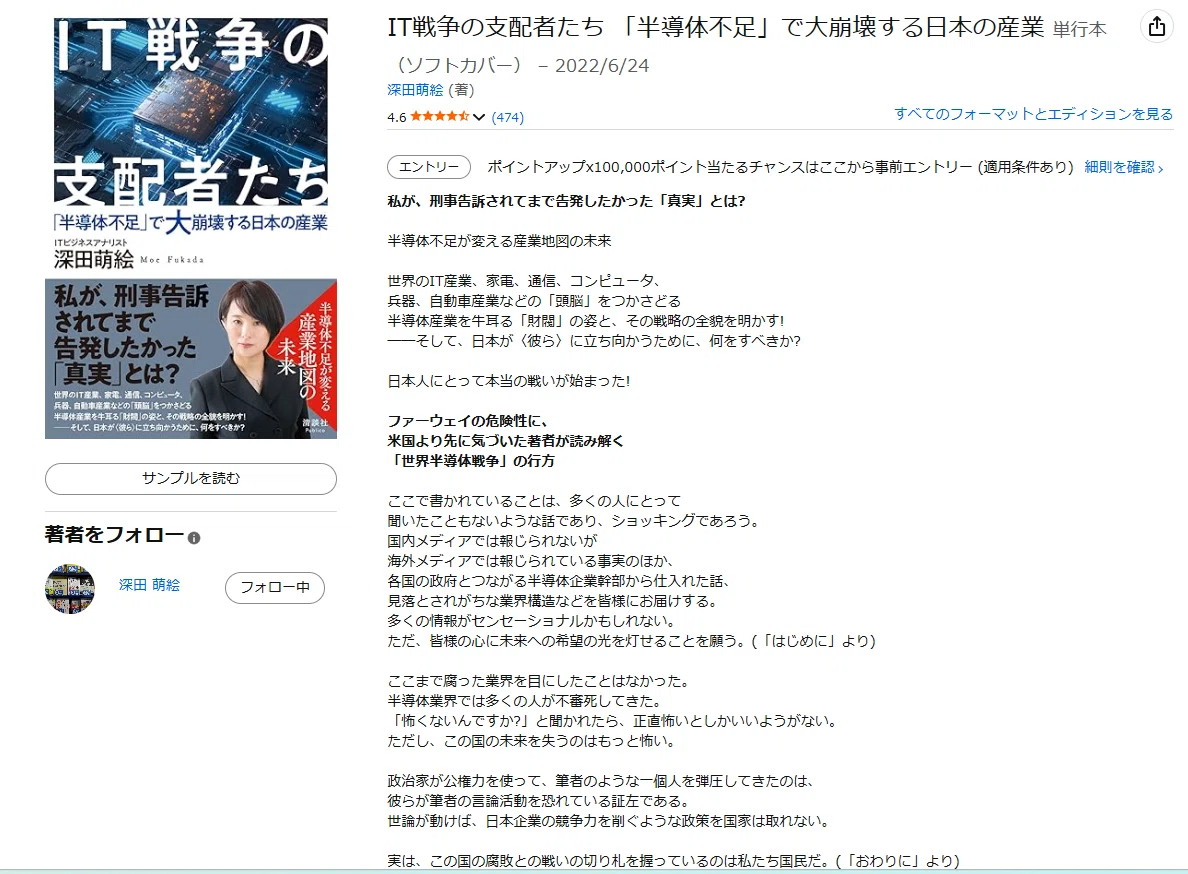View すべてのフォーマットとエディションを見る
The image size is (1188, 874).
1033,114
